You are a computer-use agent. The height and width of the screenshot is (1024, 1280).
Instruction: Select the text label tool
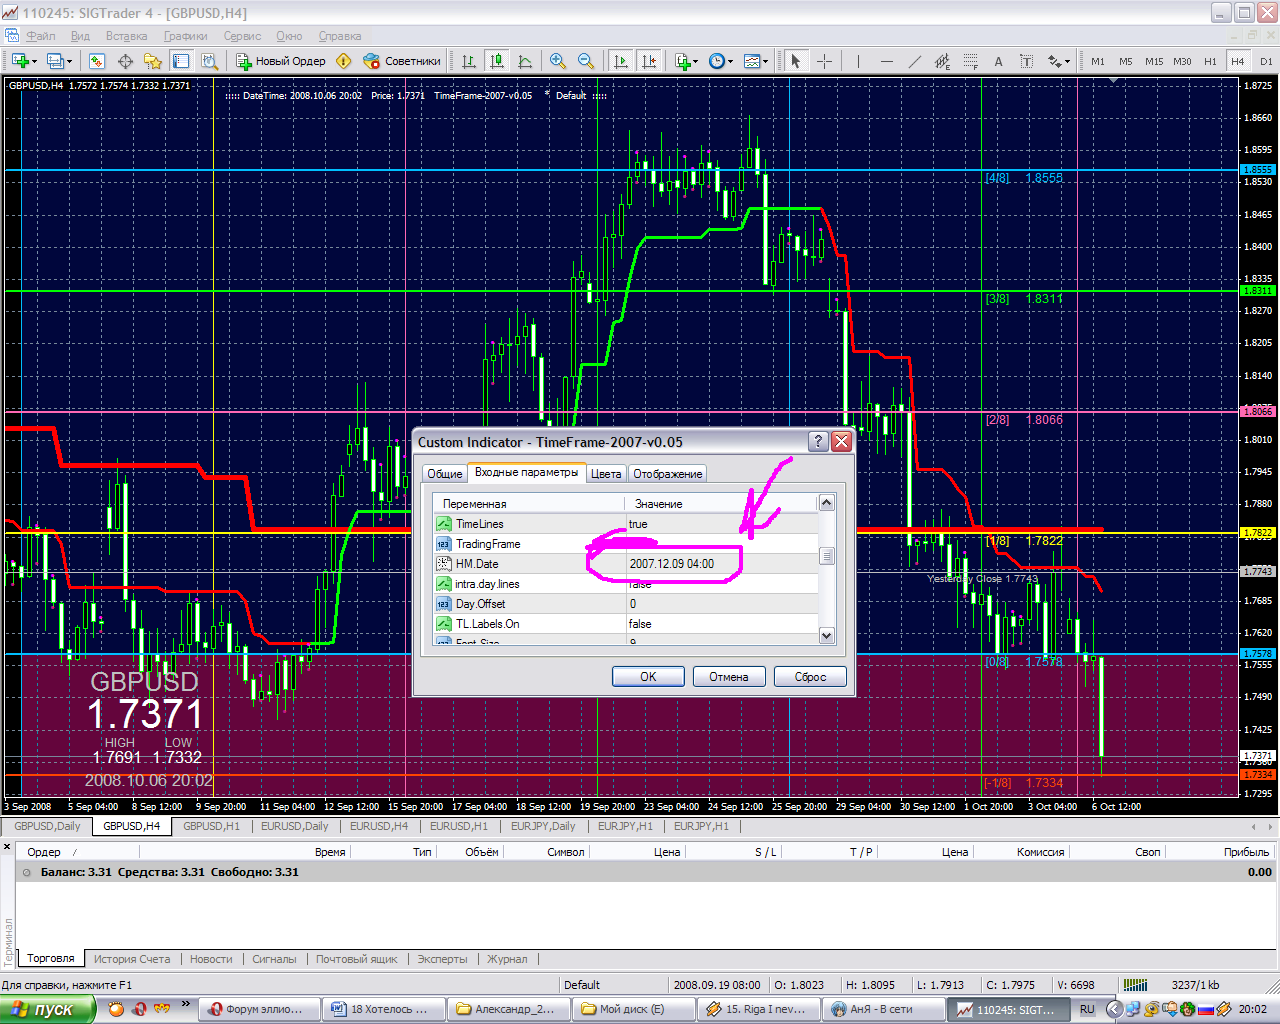coord(1026,61)
